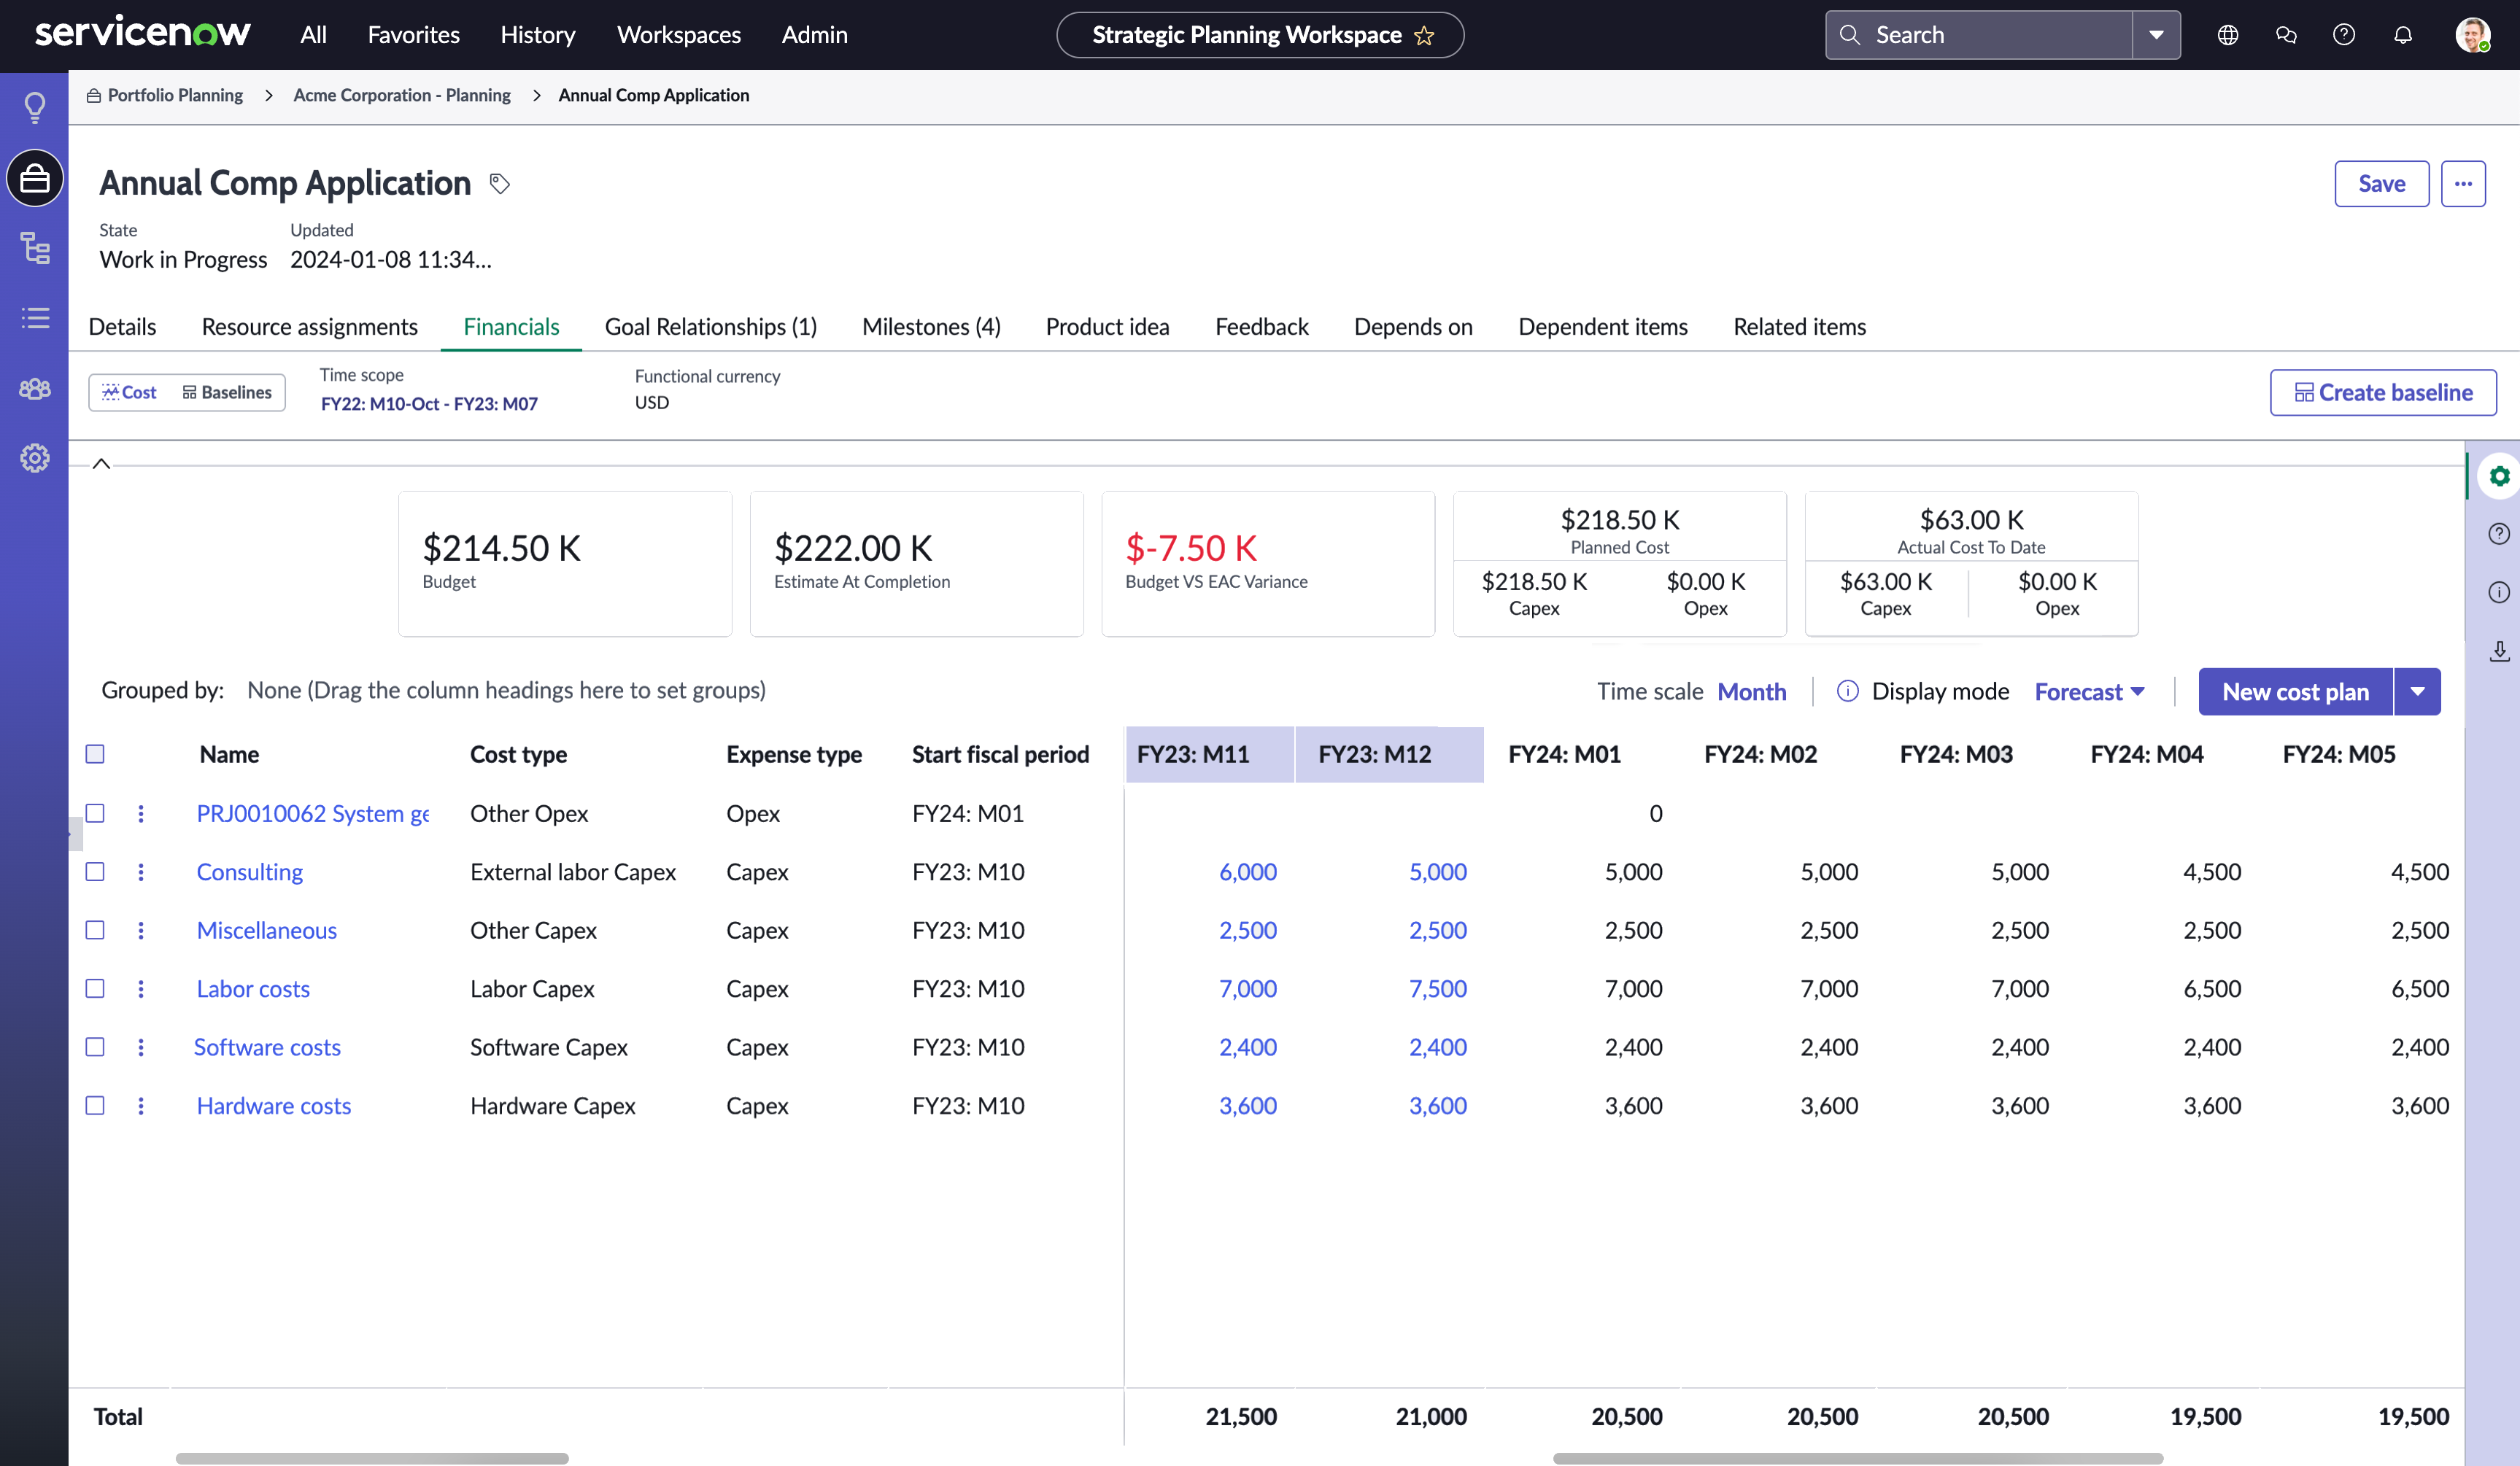The image size is (2520, 1466).
Task: Expand the New cost plan dropdown arrow
Action: (2417, 692)
